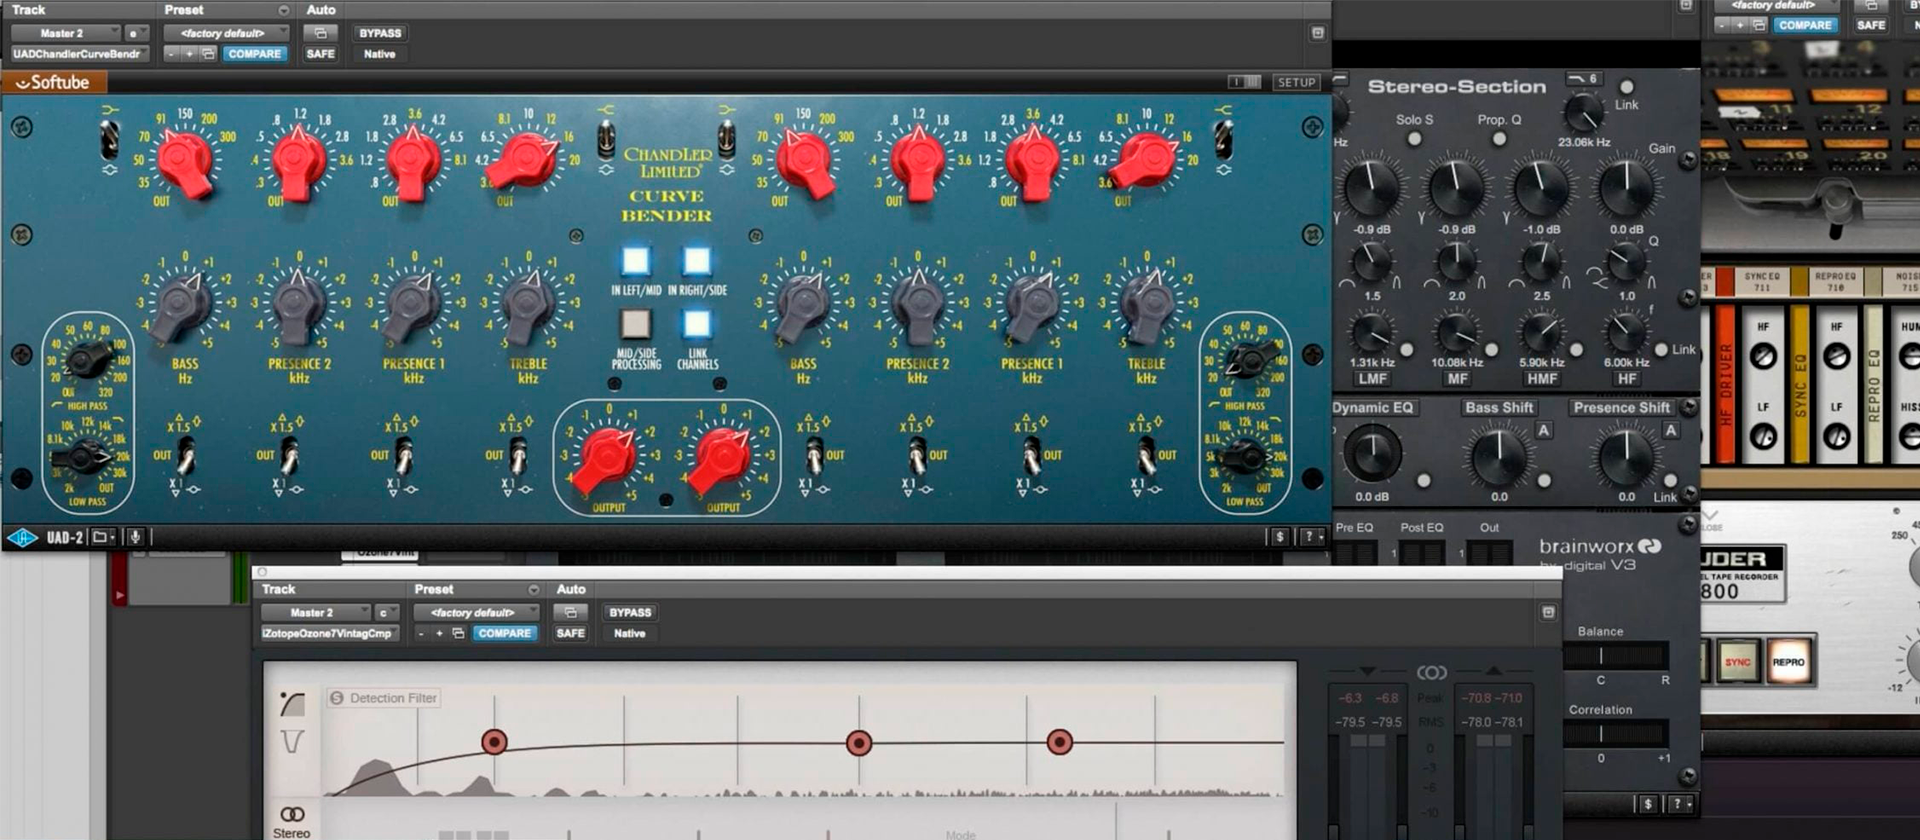Click the UAD-2 microphone icon
This screenshot has width=1920, height=840.
(135, 538)
